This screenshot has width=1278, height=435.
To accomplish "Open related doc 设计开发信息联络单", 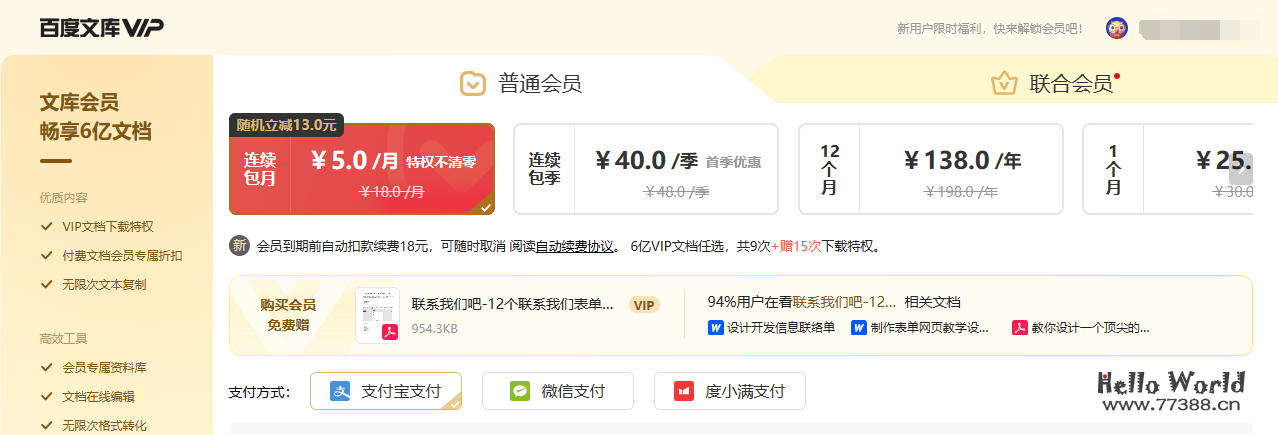I will (x=781, y=327).
